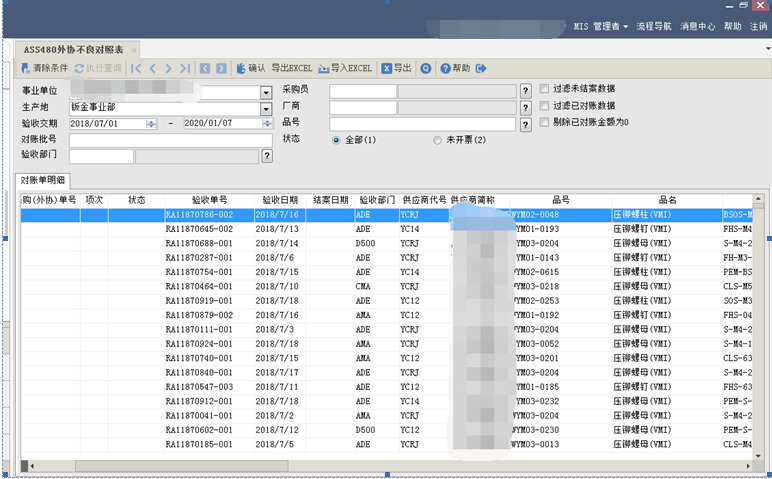This screenshot has height=479, width=772.
Task: Click the 导出 export toolbar icon
Action: (389, 68)
